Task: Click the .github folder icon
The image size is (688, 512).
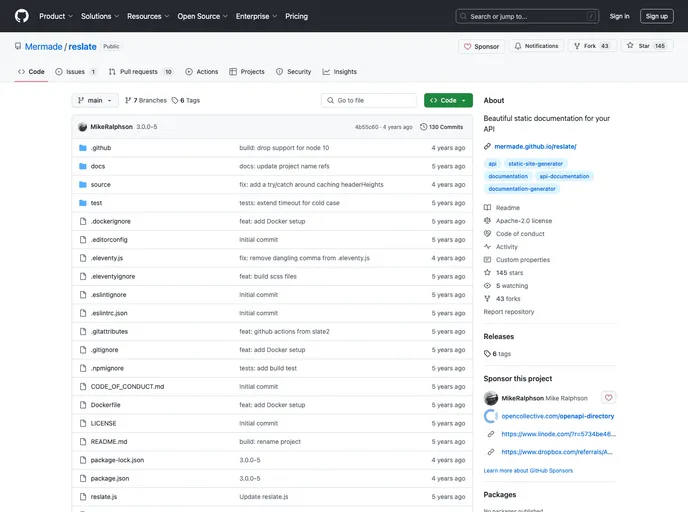Action: pyautogui.click(x=82, y=147)
